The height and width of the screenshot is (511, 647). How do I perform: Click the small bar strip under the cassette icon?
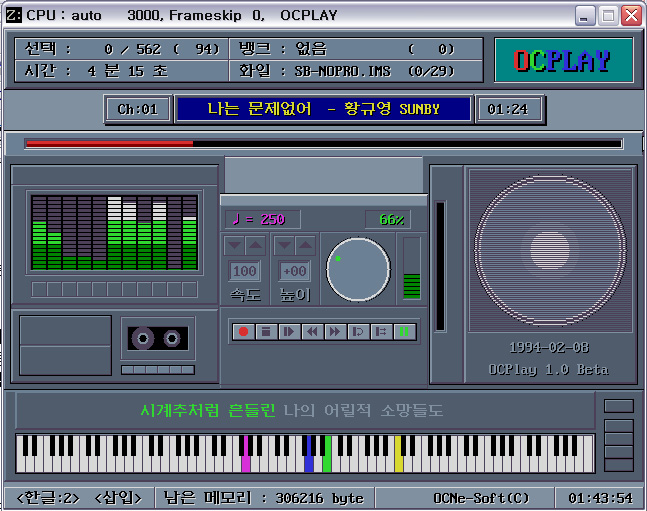pos(158,369)
